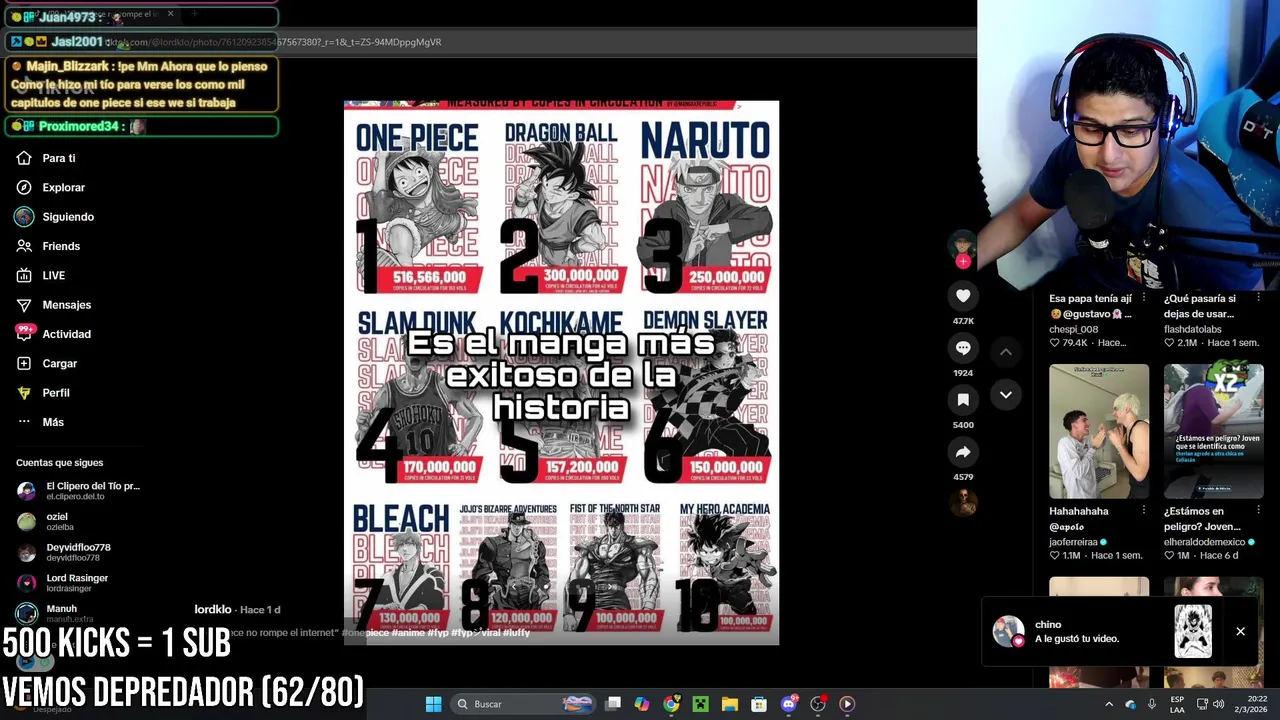Screen dimensions: 1280x720
Task: Follow creator with the pink plus button
Action: (x=963, y=262)
